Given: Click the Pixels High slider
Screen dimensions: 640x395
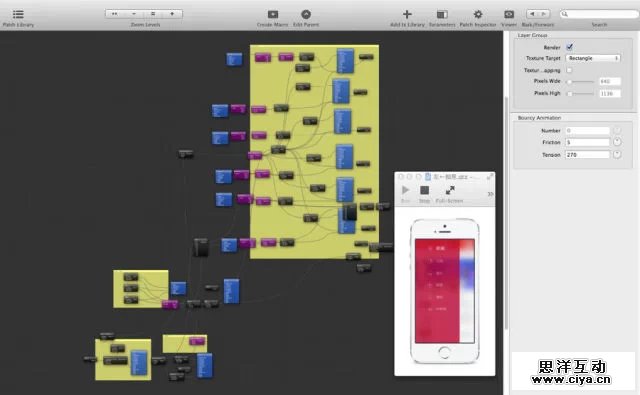Looking at the screenshot, I should (580, 93).
